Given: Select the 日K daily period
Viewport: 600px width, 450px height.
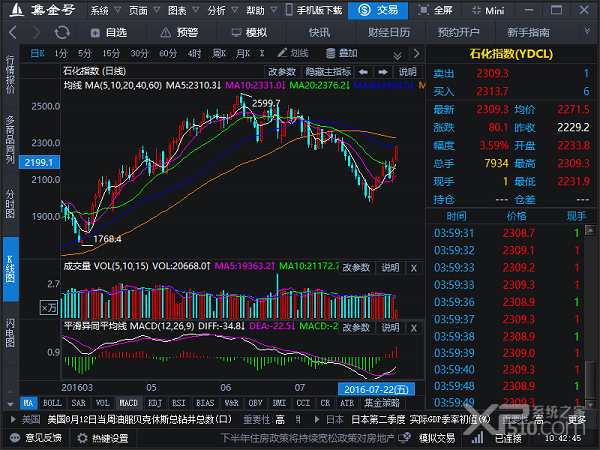Looking at the screenshot, I should click(37, 54).
